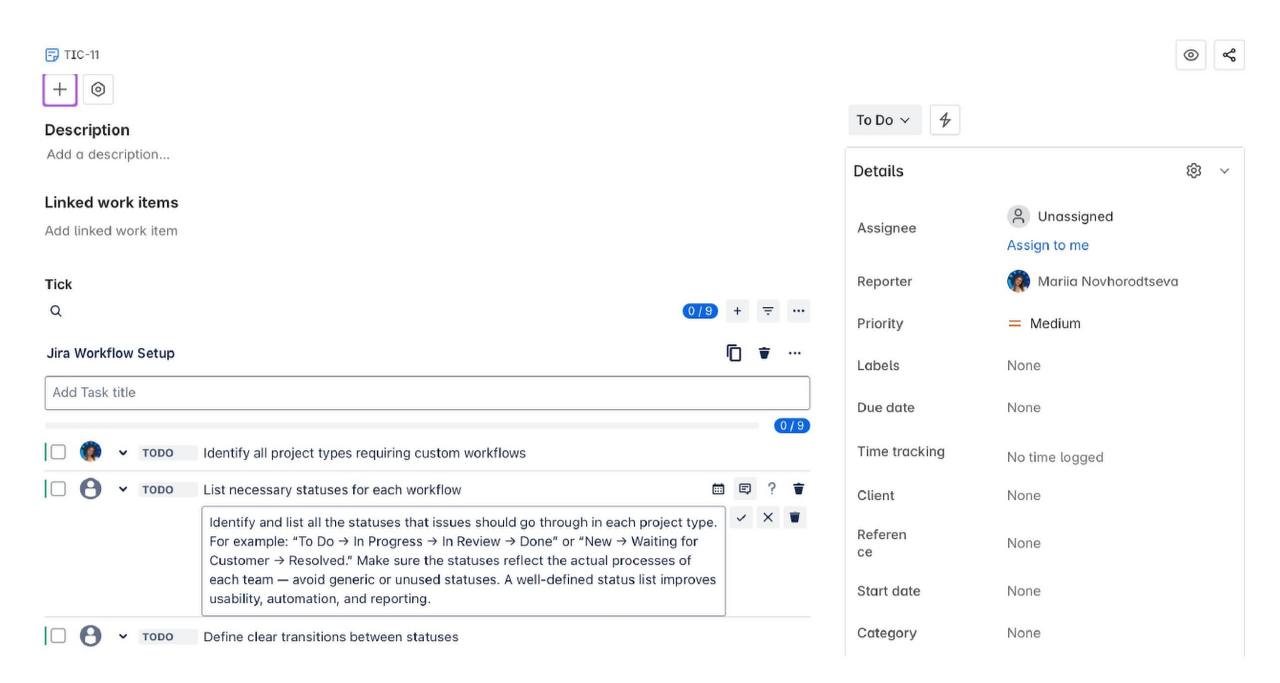
Task: Check off 'Identify all project types' task
Action: pyautogui.click(x=58, y=452)
